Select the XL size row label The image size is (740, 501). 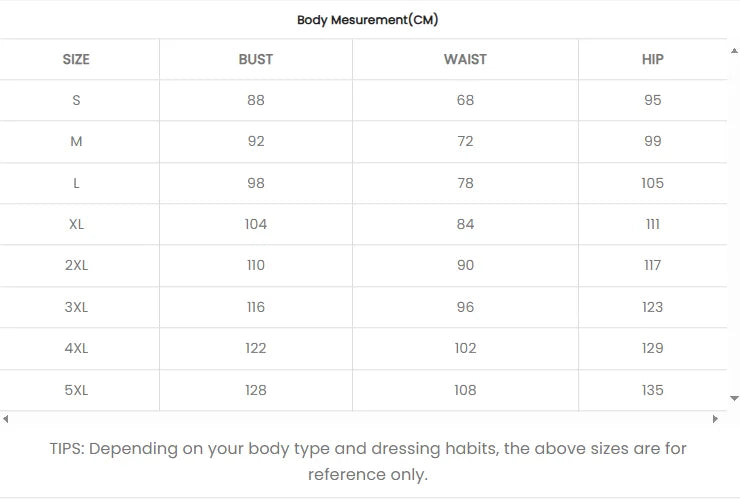point(76,224)
